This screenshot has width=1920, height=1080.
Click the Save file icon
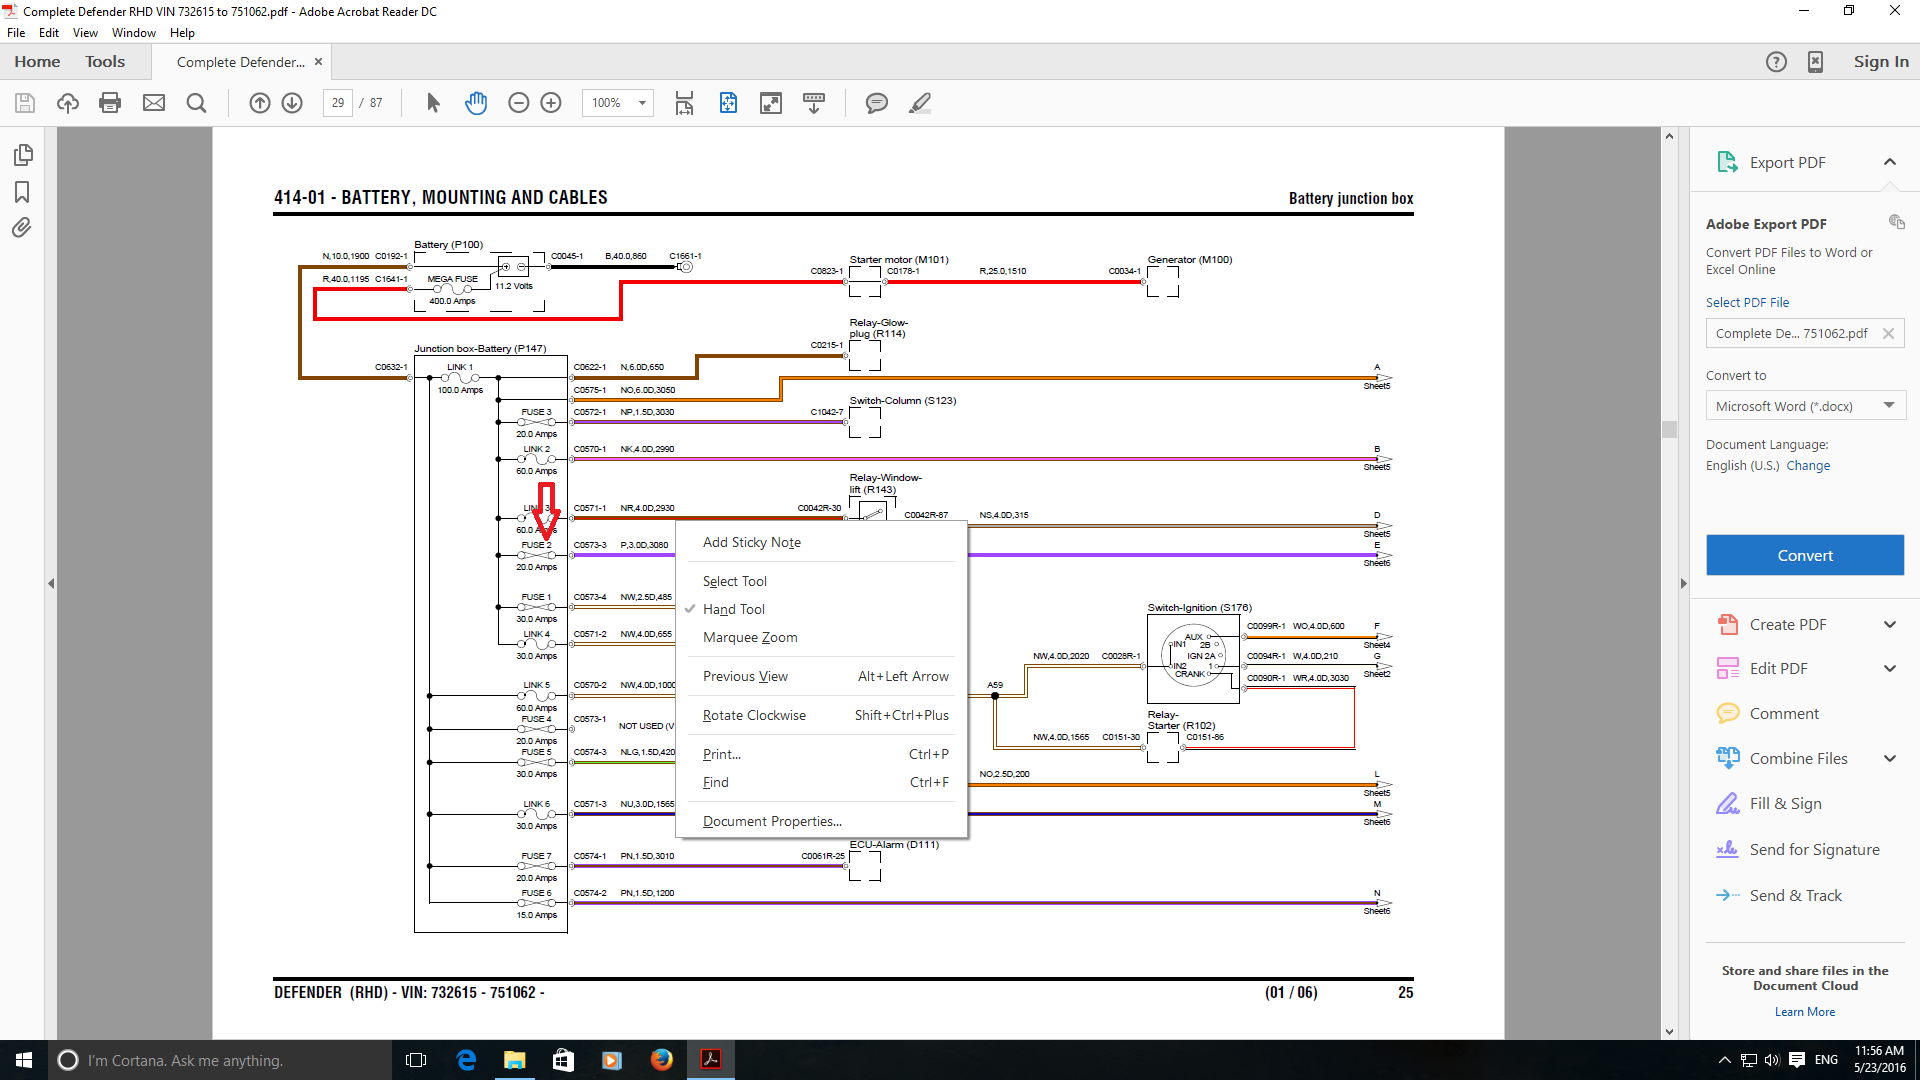point(25,103)
